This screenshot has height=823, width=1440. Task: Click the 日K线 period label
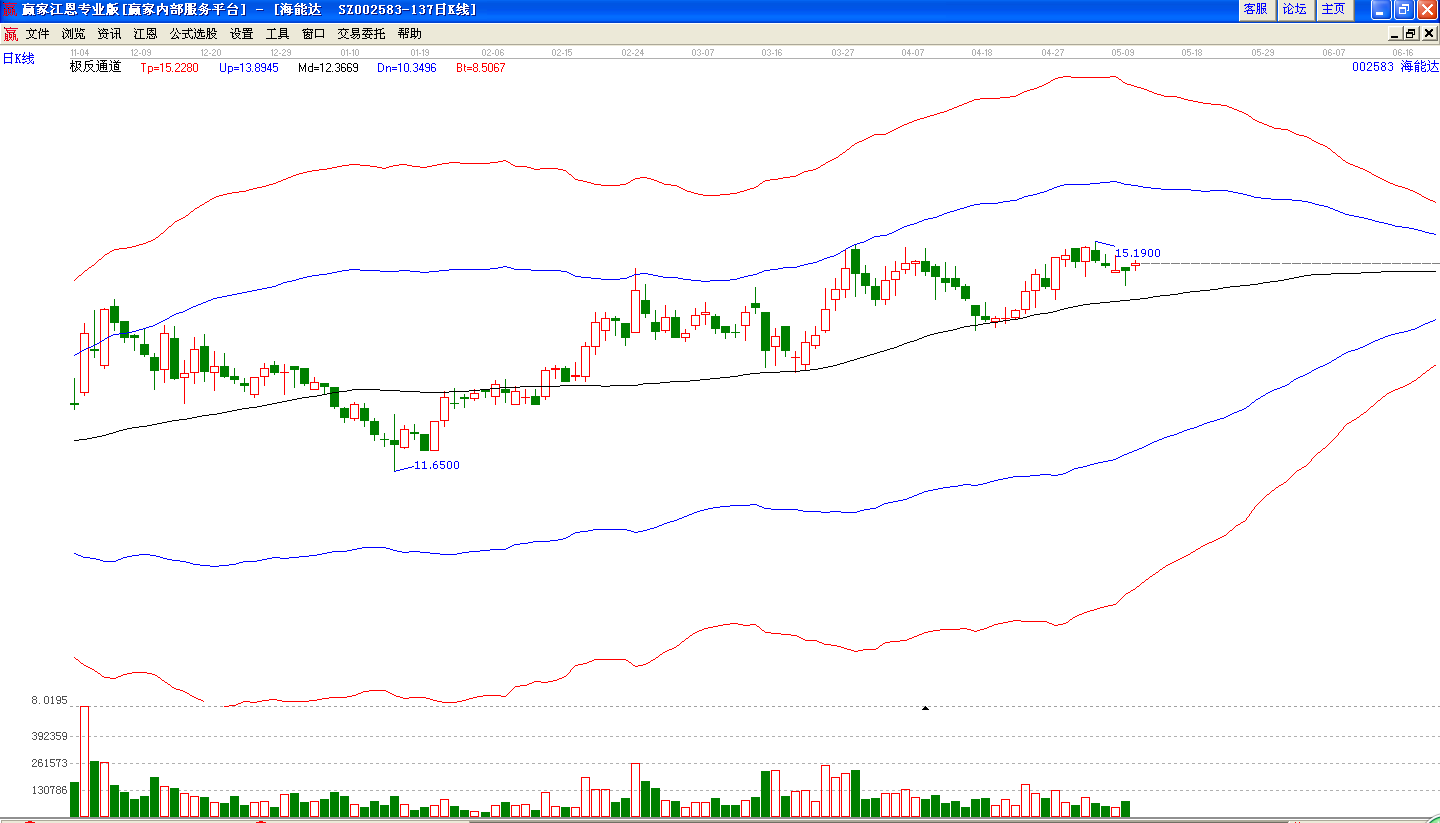(x=18, y=59)
